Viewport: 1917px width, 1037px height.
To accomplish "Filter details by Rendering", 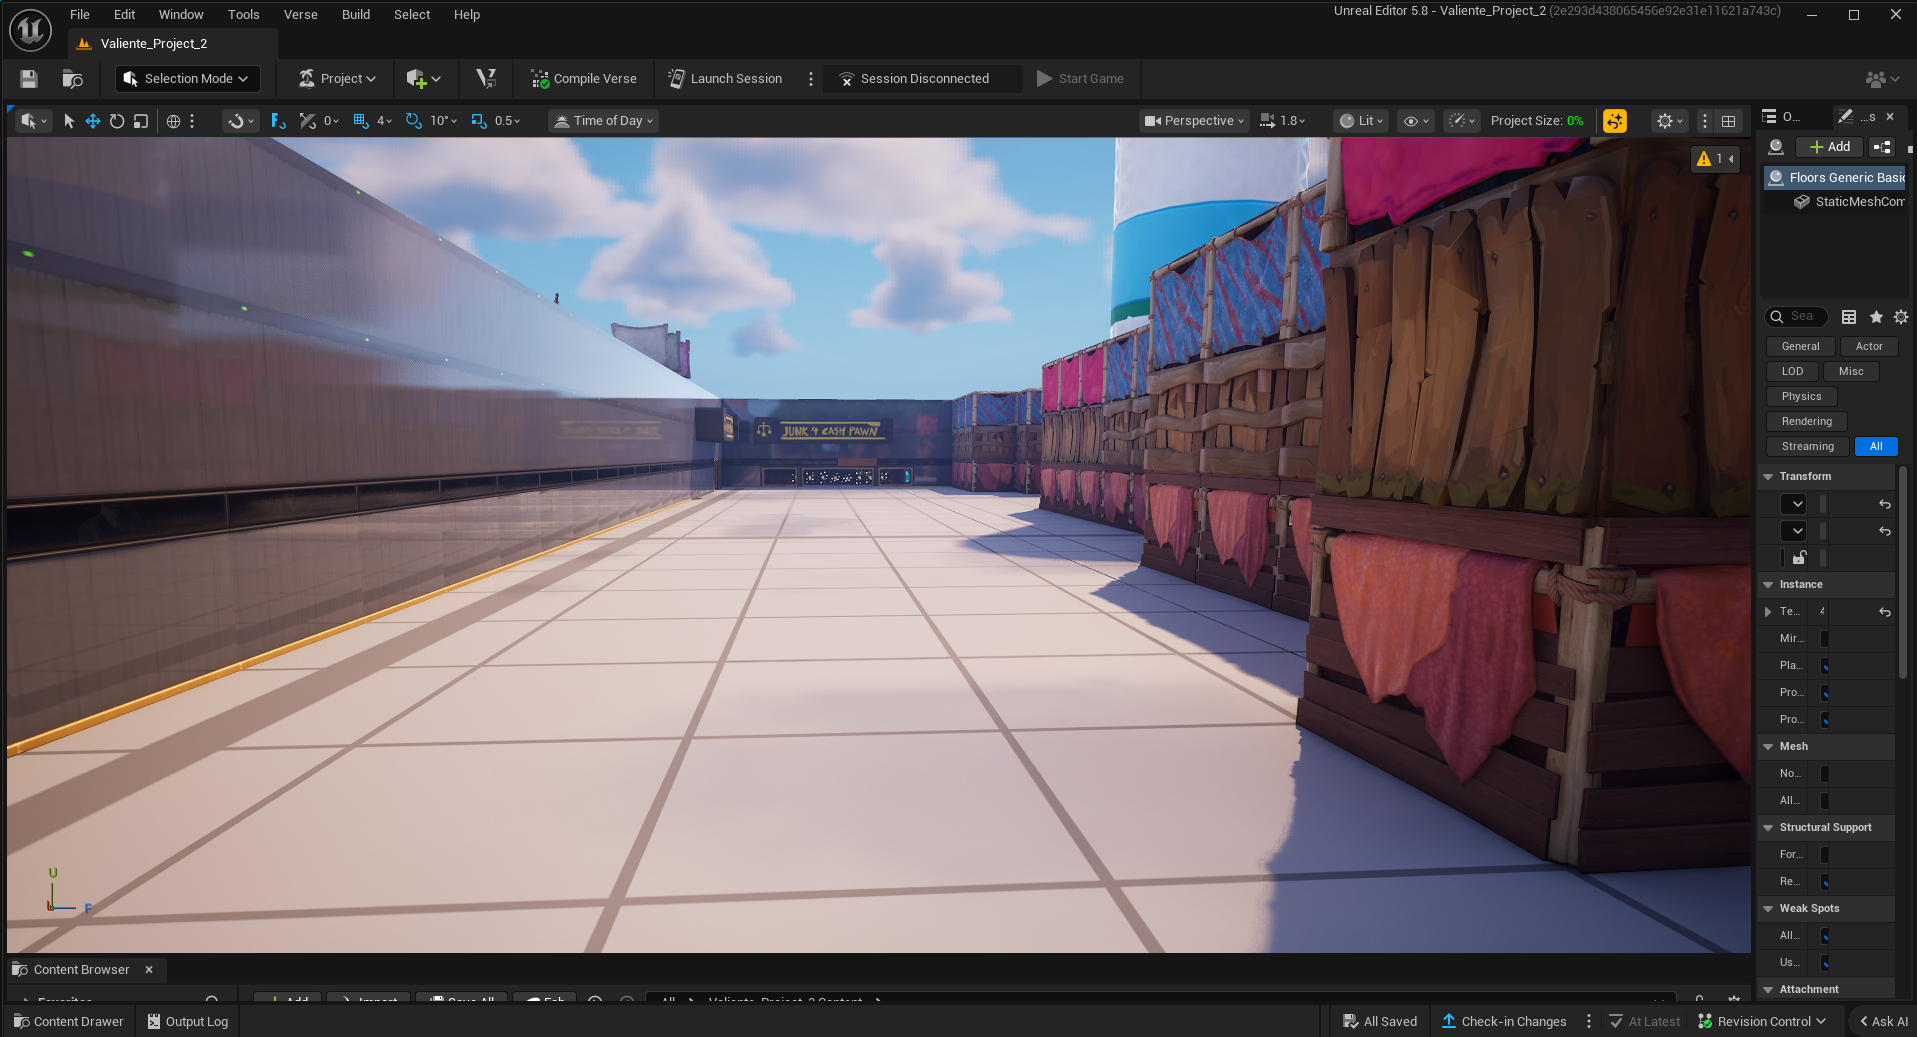I will pos(1806,422).
